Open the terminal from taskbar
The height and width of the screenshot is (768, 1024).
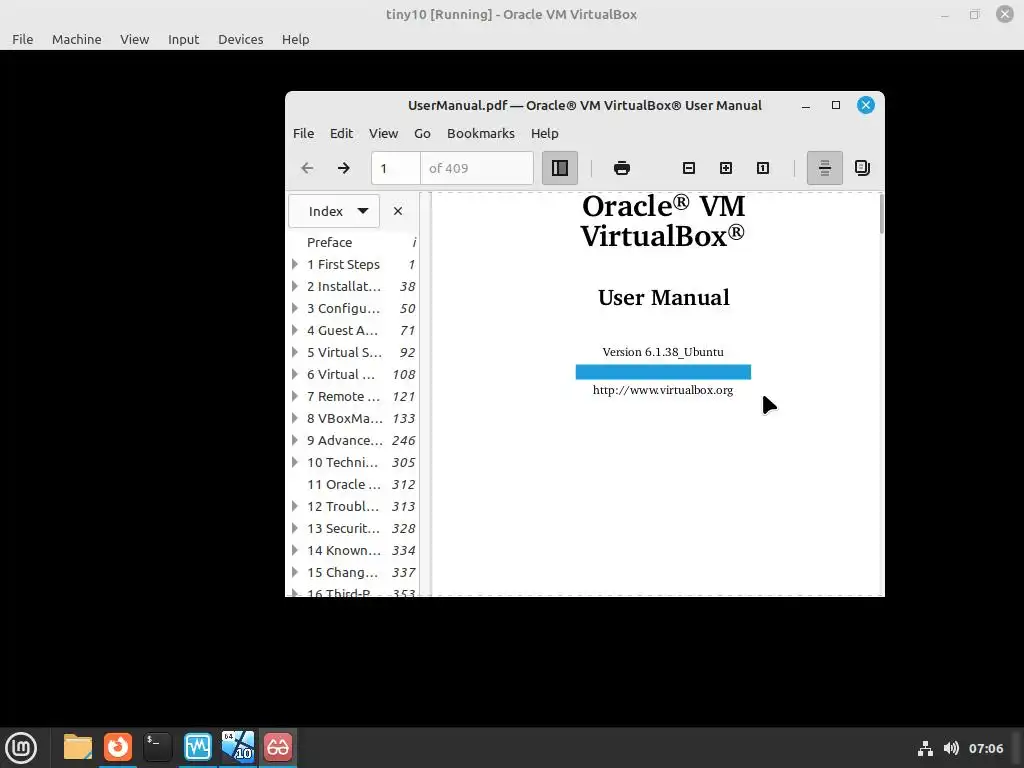[157, 747]
